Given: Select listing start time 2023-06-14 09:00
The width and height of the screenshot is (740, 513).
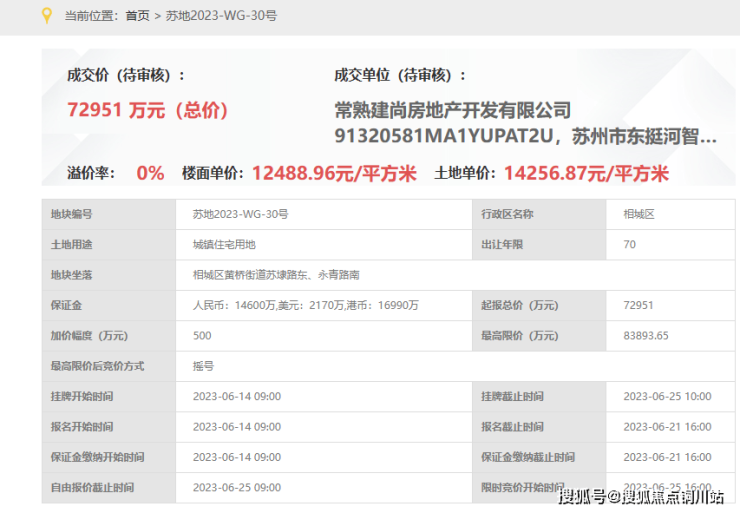Looking at the screenshot, I should tap(237, 396).
